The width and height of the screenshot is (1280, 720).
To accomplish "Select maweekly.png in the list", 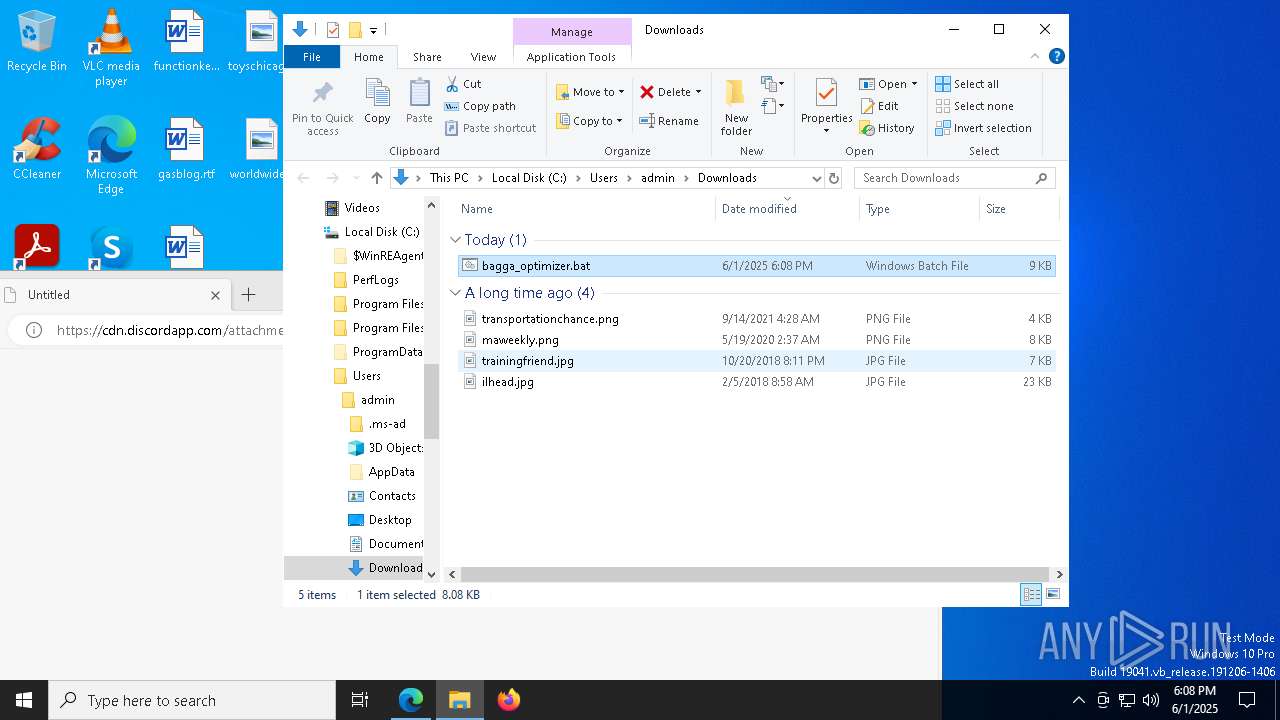I will [x=756, y=340].
